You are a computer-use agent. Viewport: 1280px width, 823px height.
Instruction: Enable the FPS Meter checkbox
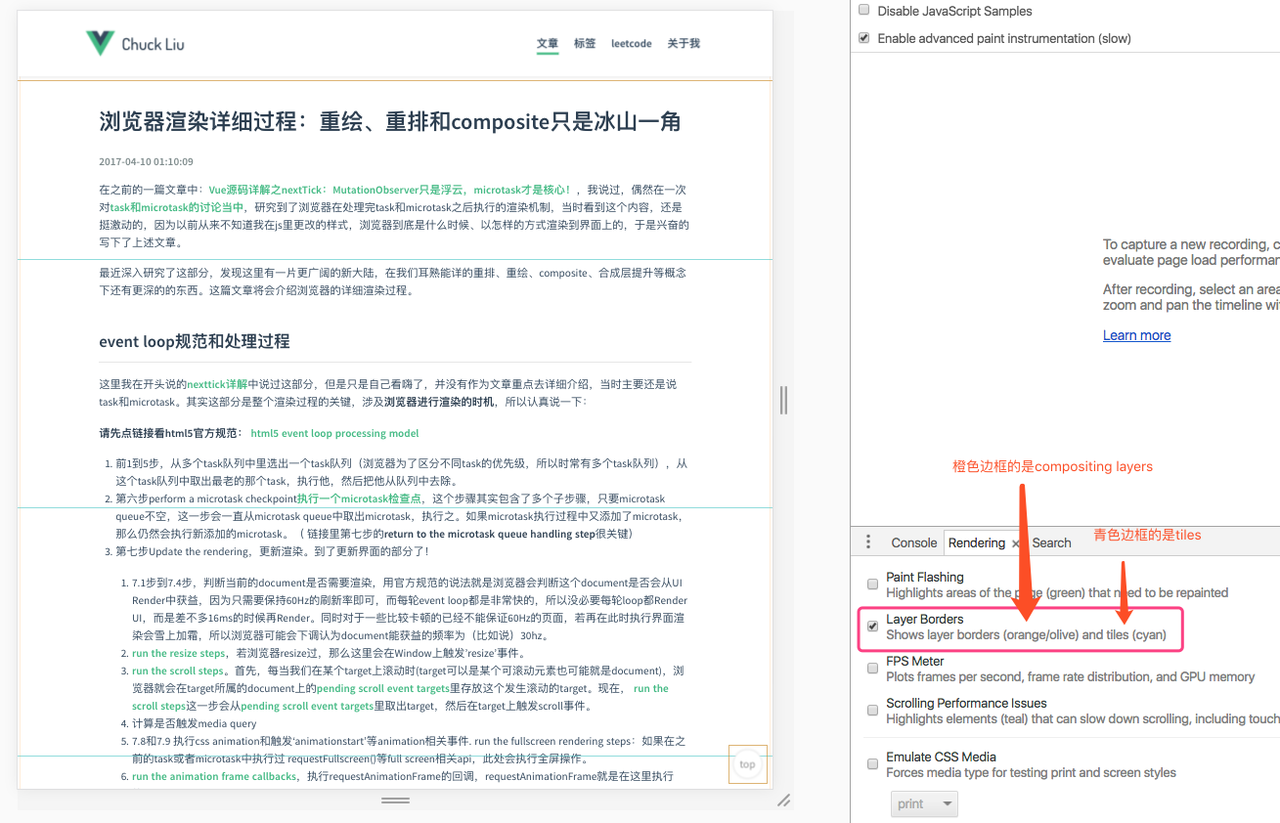click(873, 668)
